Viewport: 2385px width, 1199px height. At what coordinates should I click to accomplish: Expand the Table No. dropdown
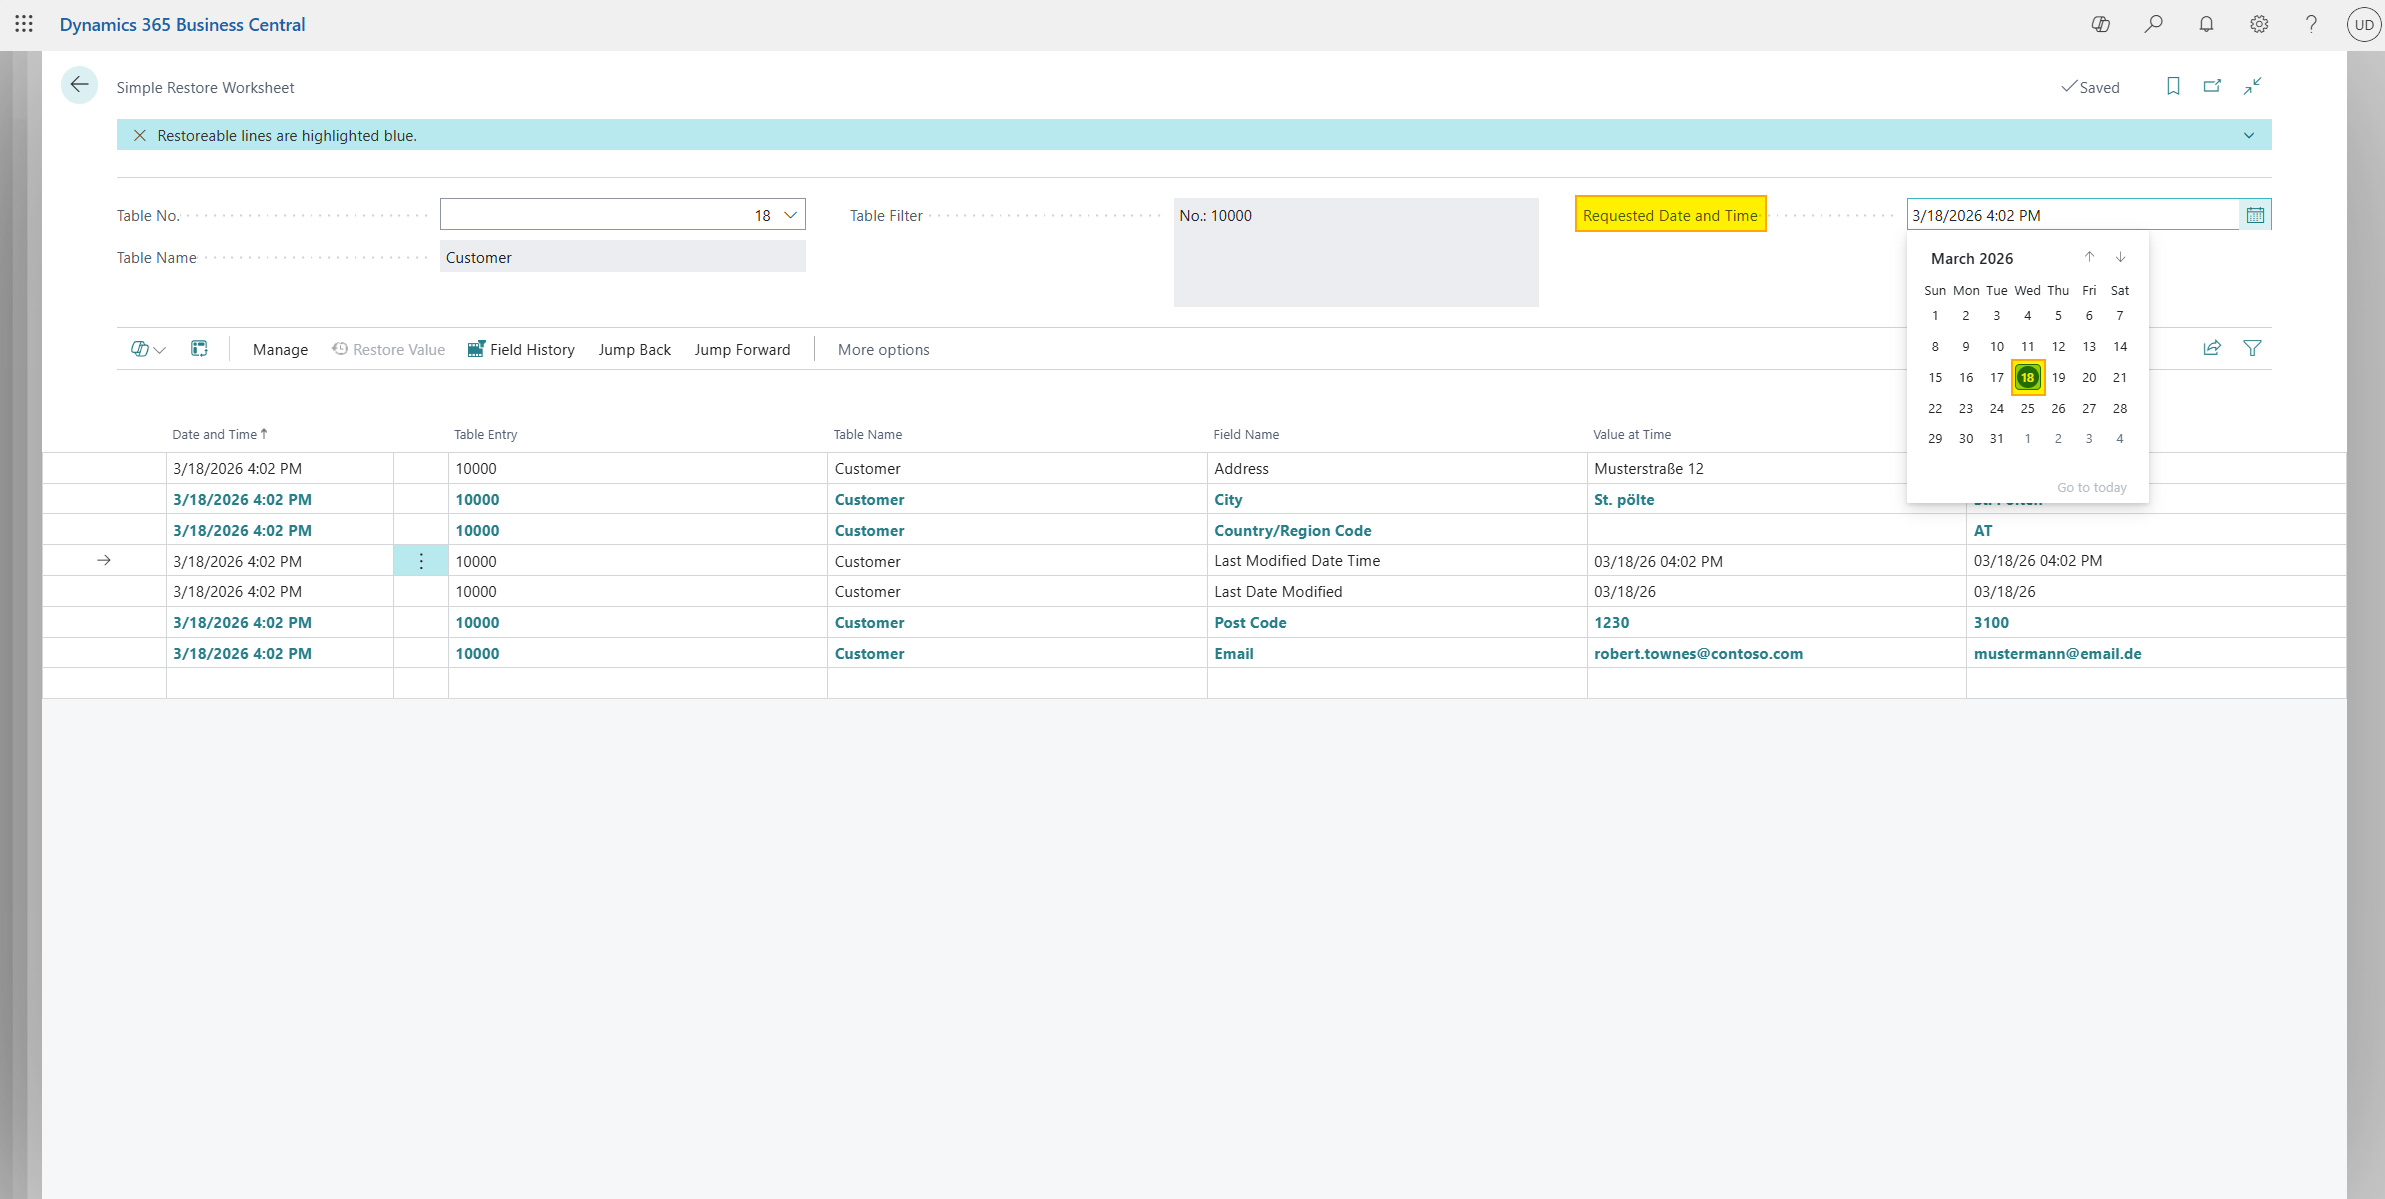tap(790, 214)
